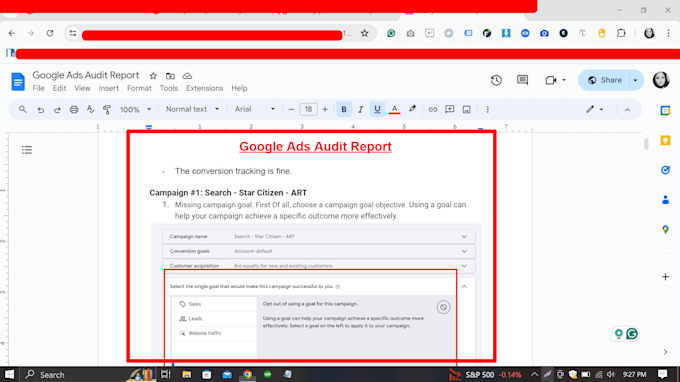
Task: Open the browser Extensions puzzle icon
Action: 621,33
